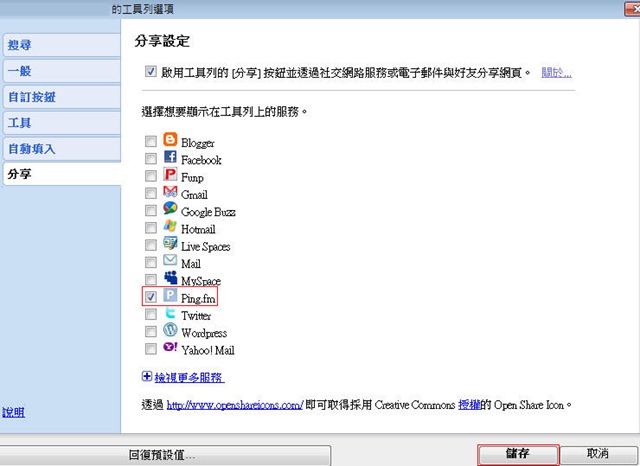Click the Wordpress label text
This screenshot has height=466, width=640.
[x=204, y=333]
